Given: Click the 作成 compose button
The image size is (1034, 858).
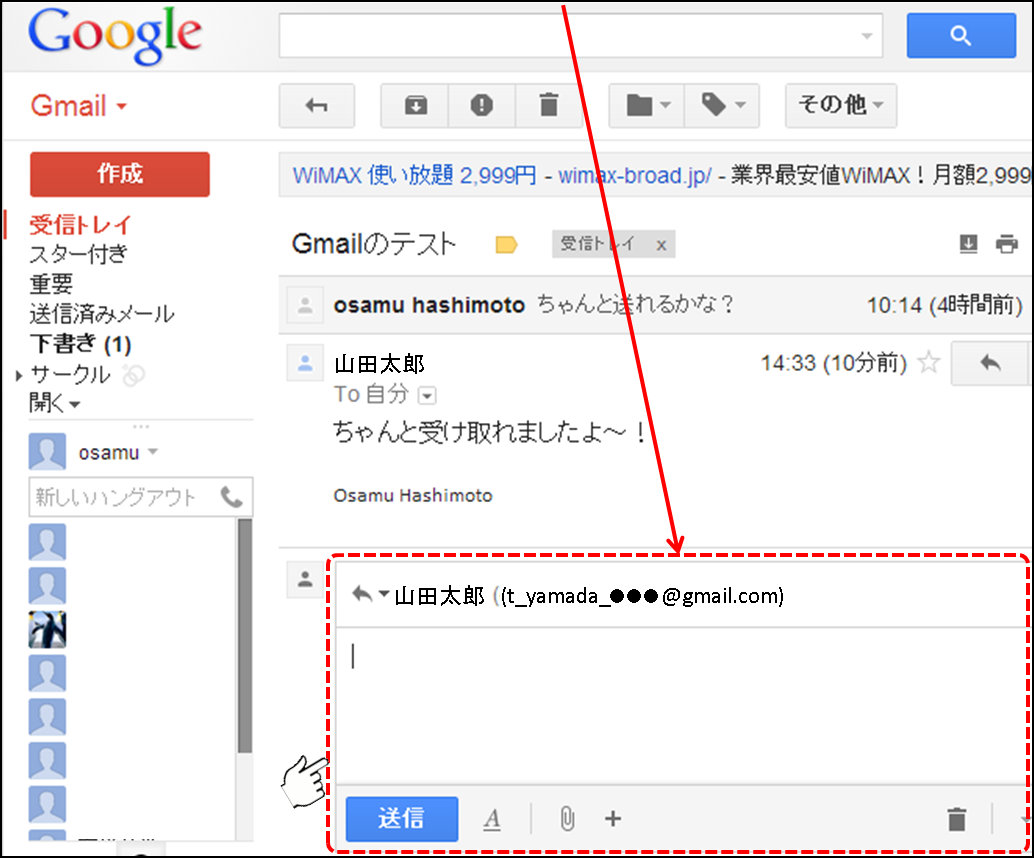Looking at the screenshot, I should point(120,174).
